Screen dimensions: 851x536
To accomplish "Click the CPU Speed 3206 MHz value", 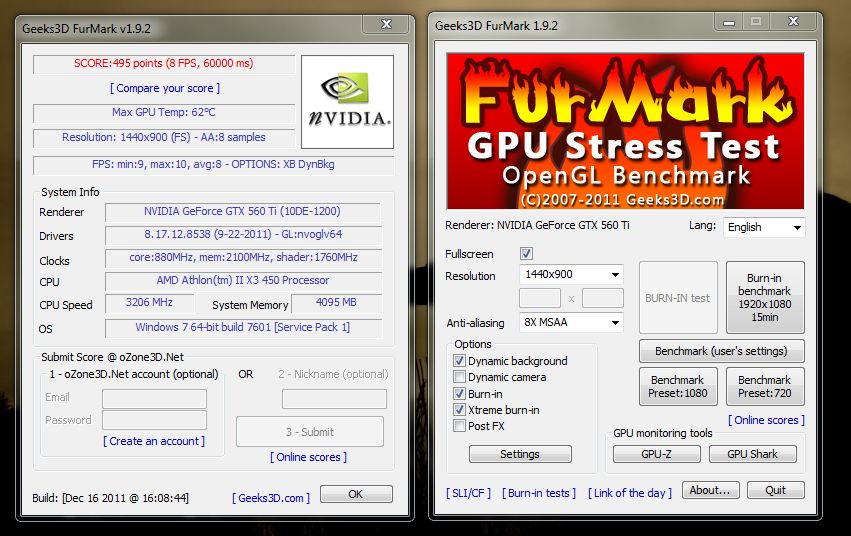I will point(149,303).
